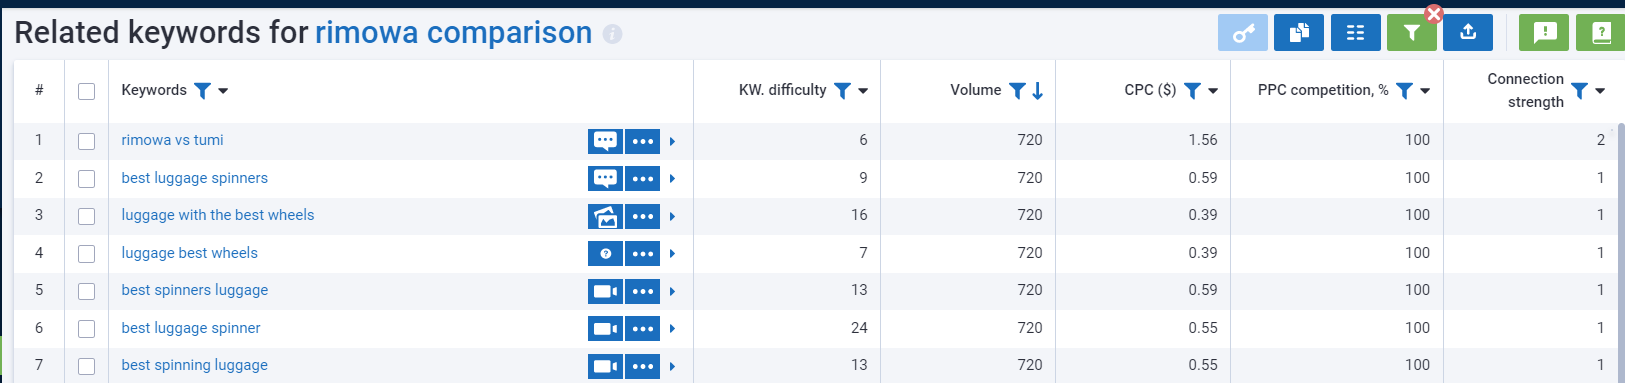1625x383 pixels.
Task: Click the copy keywords icon button
Action: (x=1299, y=33)
